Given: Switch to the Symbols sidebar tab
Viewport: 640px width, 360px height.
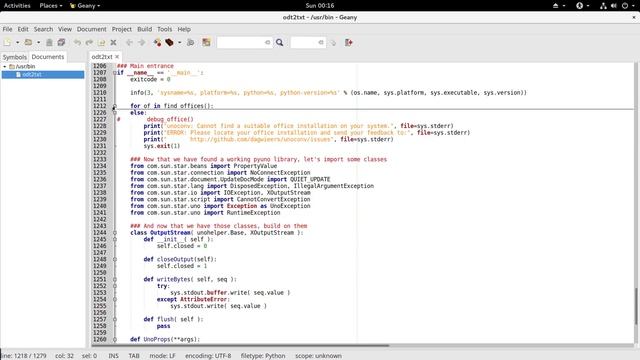Looking at the screenshot, I should (x=15, y=57).
